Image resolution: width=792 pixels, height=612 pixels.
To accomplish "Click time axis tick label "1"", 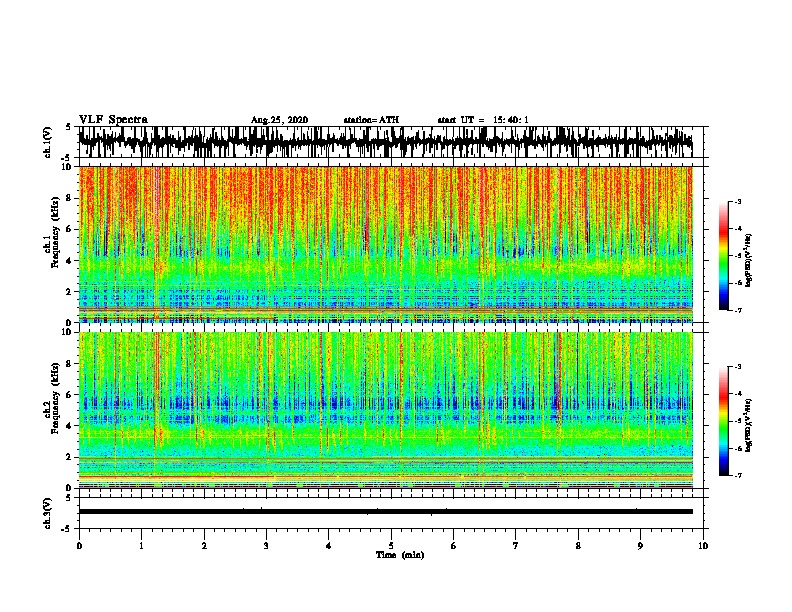I will pyautogui.click(x=141, y=546).
